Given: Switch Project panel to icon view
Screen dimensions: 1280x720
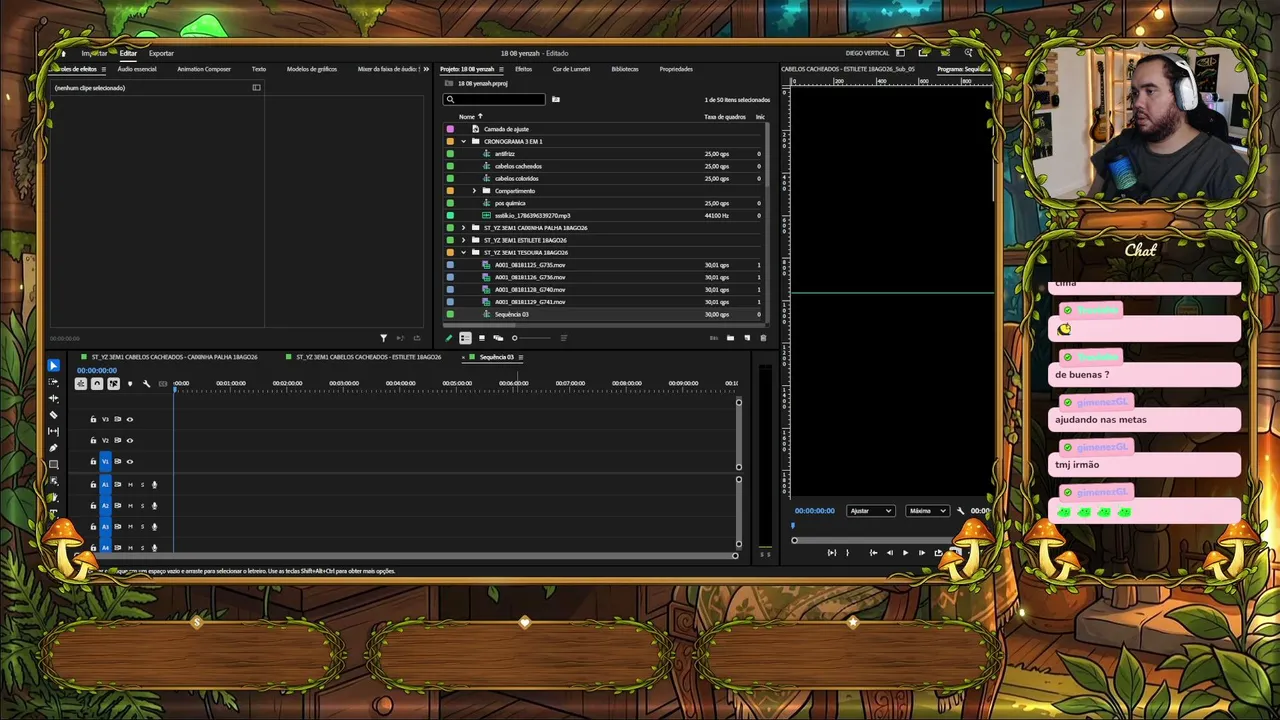Looking at the screenshot, I should point(481,338).
